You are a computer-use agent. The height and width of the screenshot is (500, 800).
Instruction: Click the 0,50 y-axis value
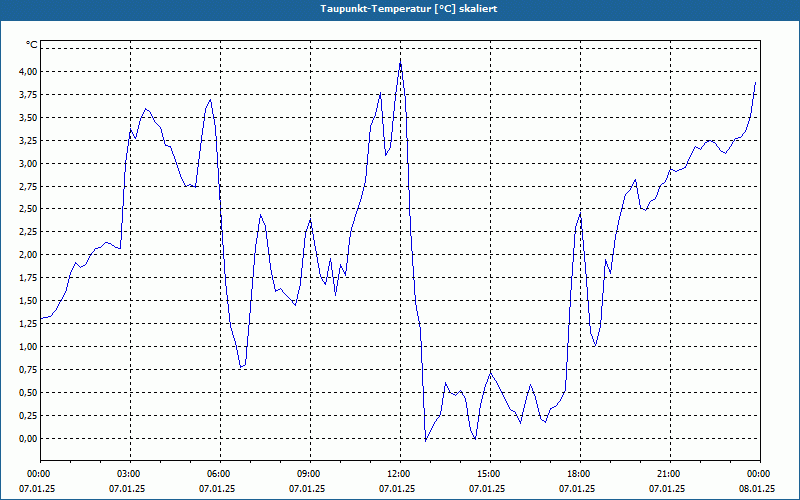coord(28,392)
